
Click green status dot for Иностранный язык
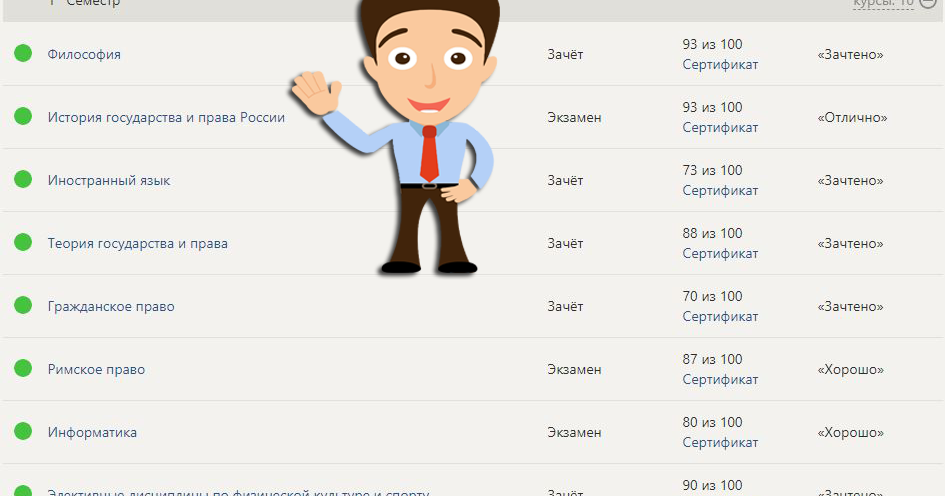(23, 179)
